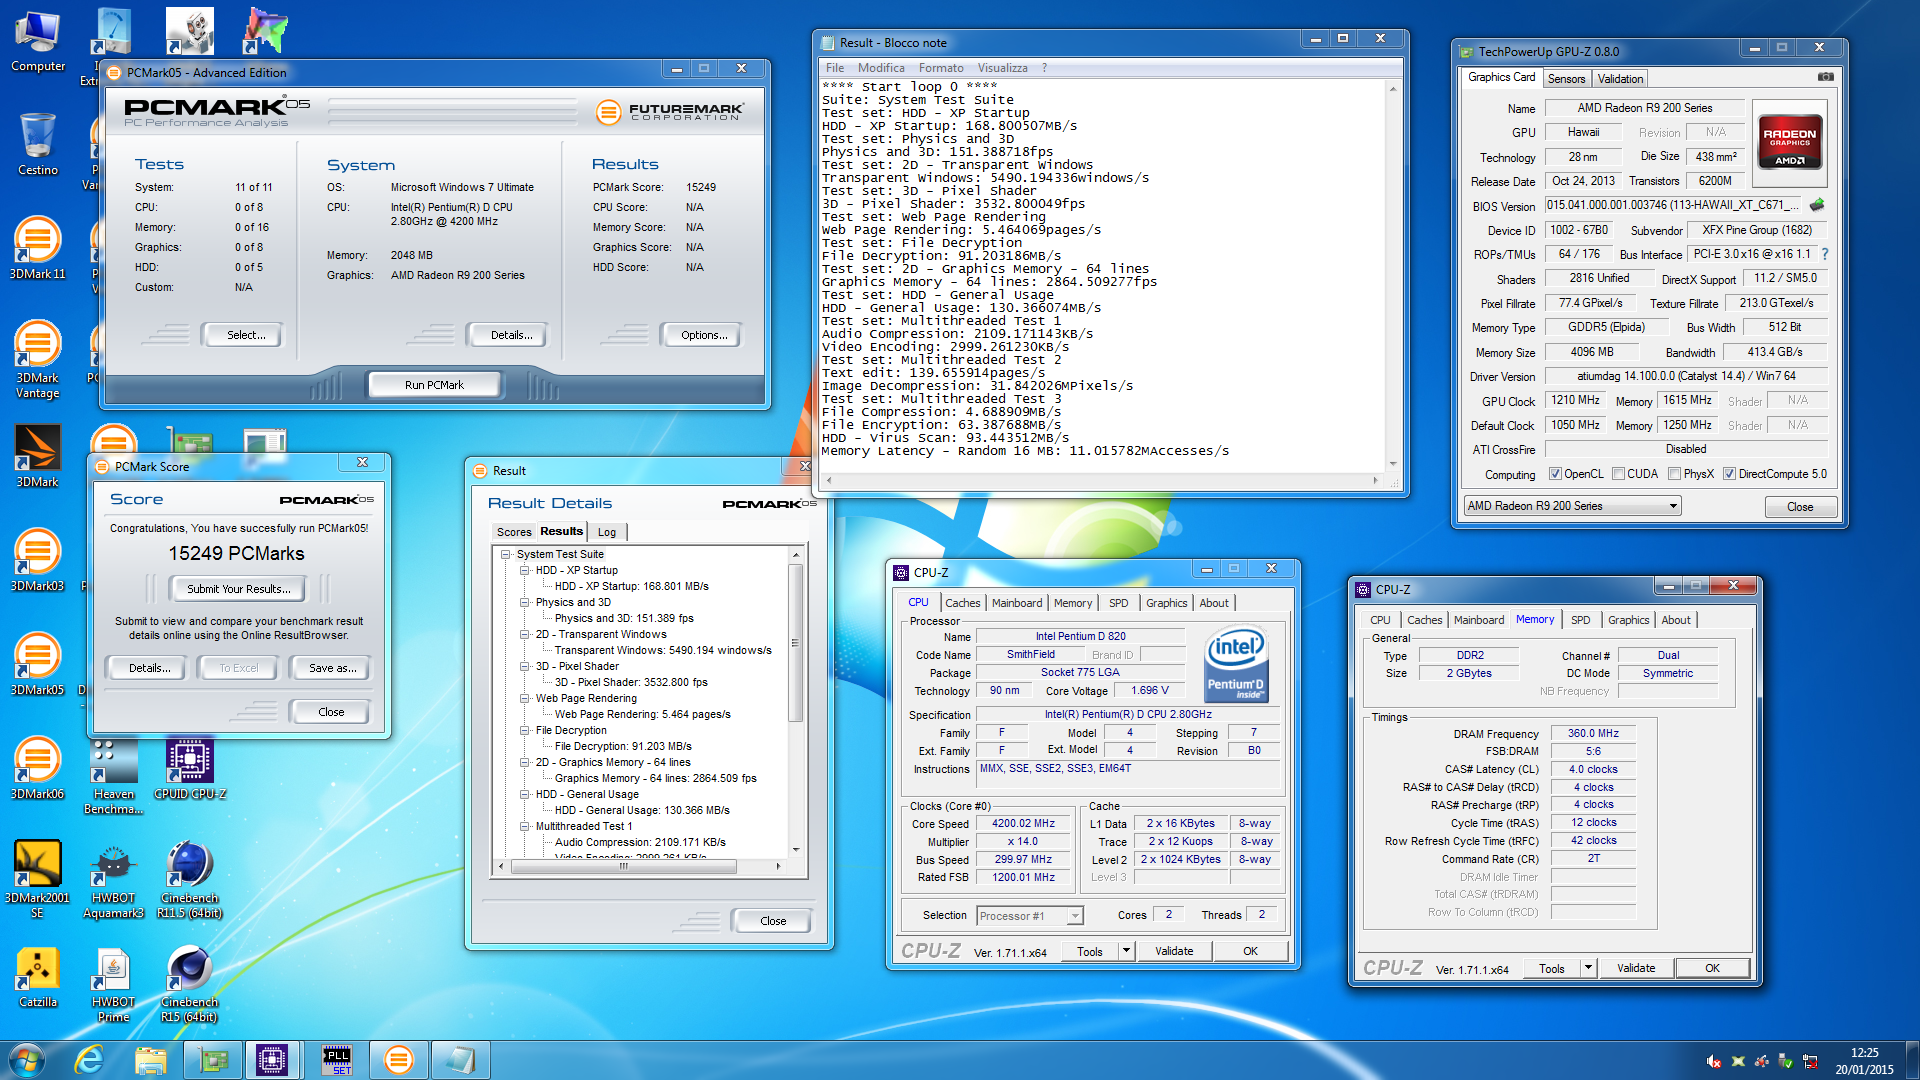
Task: Switch to the Sensors tab in GPU-Z
Action: coord(1566,79)
